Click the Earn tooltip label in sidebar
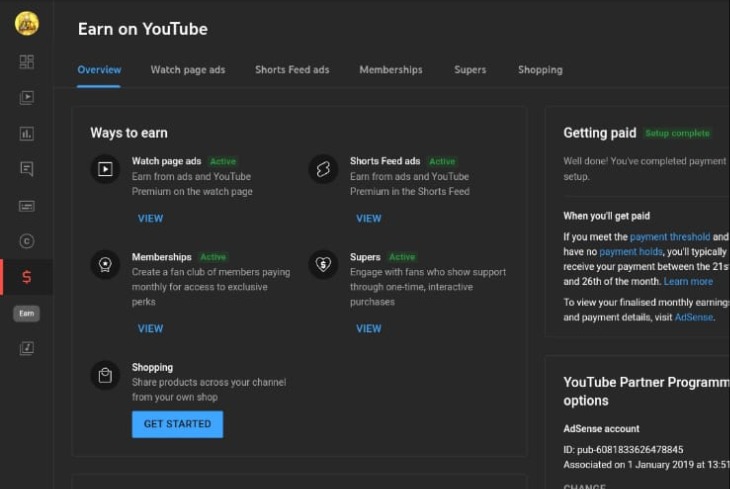The width and height of the screenshot is (730, 489). (x=27, y=313)
